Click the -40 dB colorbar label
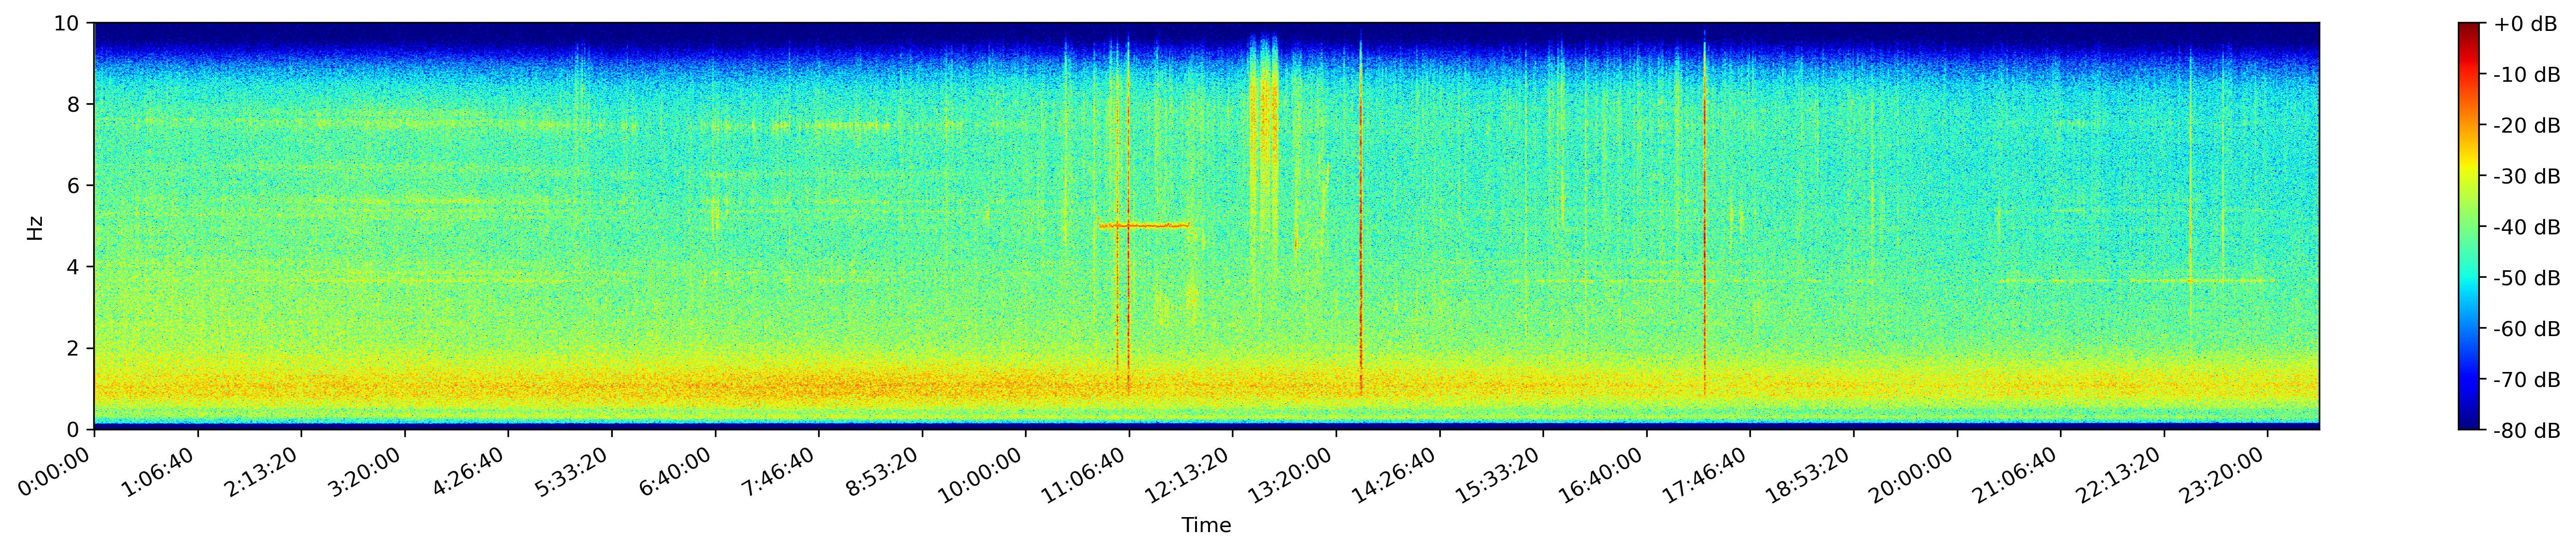Viewport: 2576px width, 551px height. point(2526,227)
